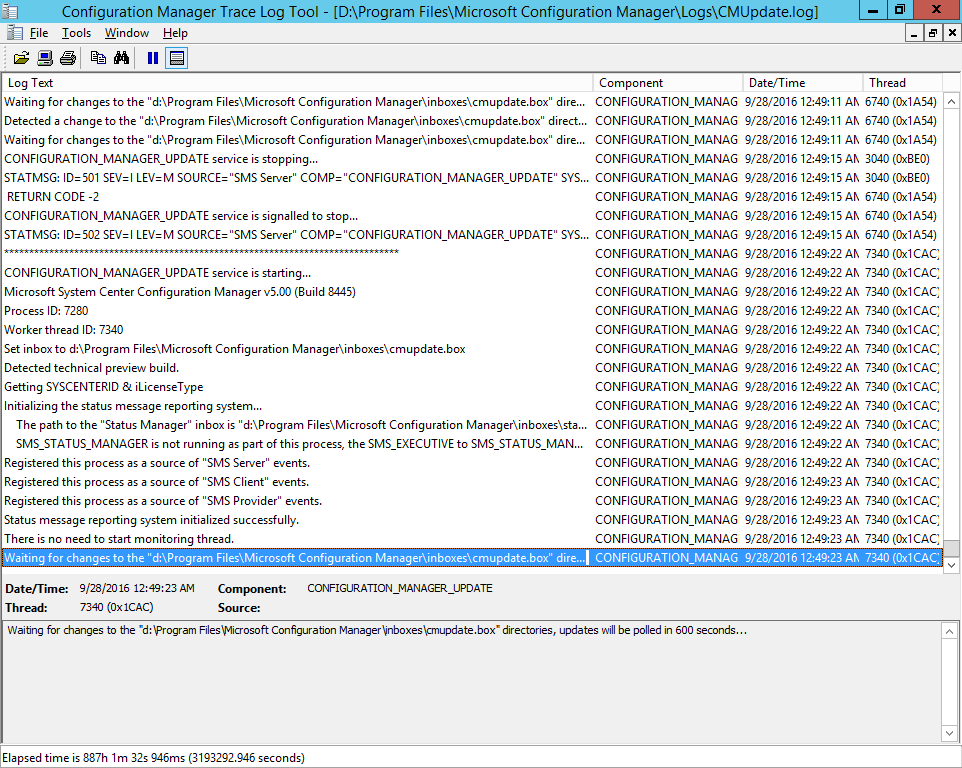The height and width of the screenshot is (768, 962).
Task: Click inside the log detail text box
Action: (472, 682)
